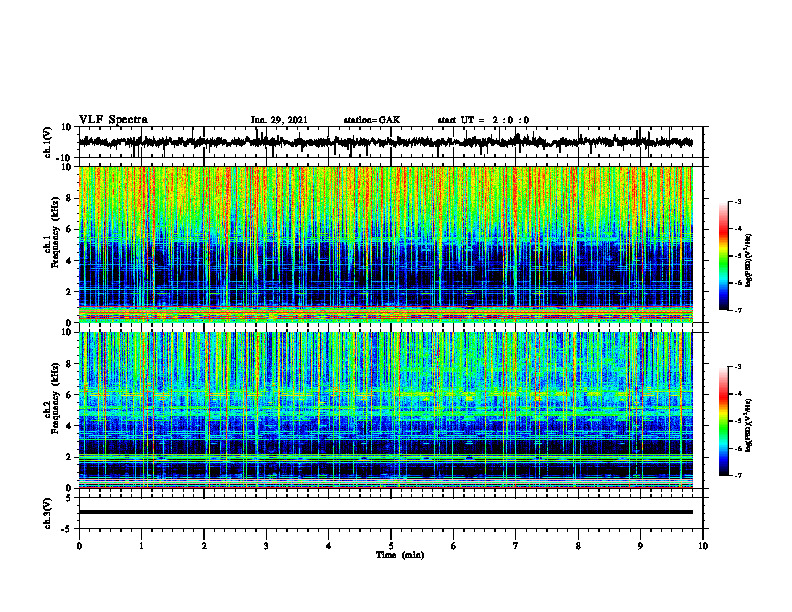Click the "-7" tick on the ch.2 colorbar
792x612 pixels.
[x=737, y=476]
